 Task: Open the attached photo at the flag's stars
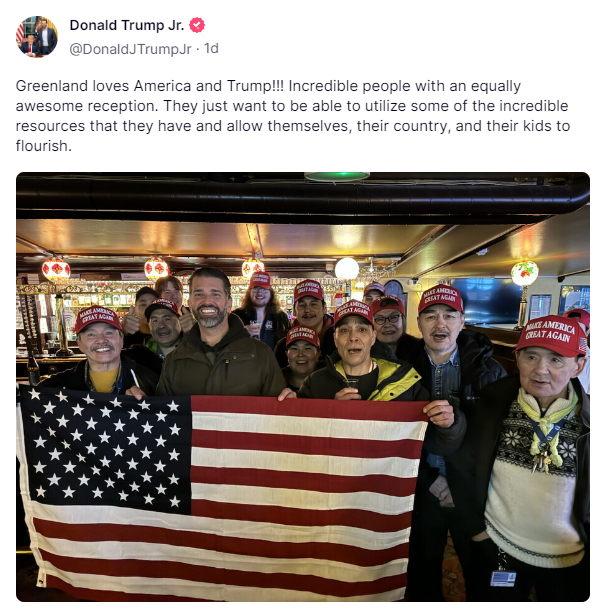coord(104,449)
